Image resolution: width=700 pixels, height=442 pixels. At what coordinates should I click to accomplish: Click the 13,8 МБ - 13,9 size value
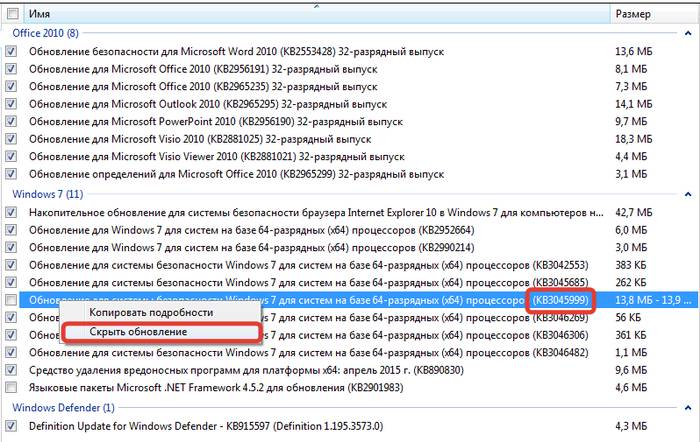653,300
